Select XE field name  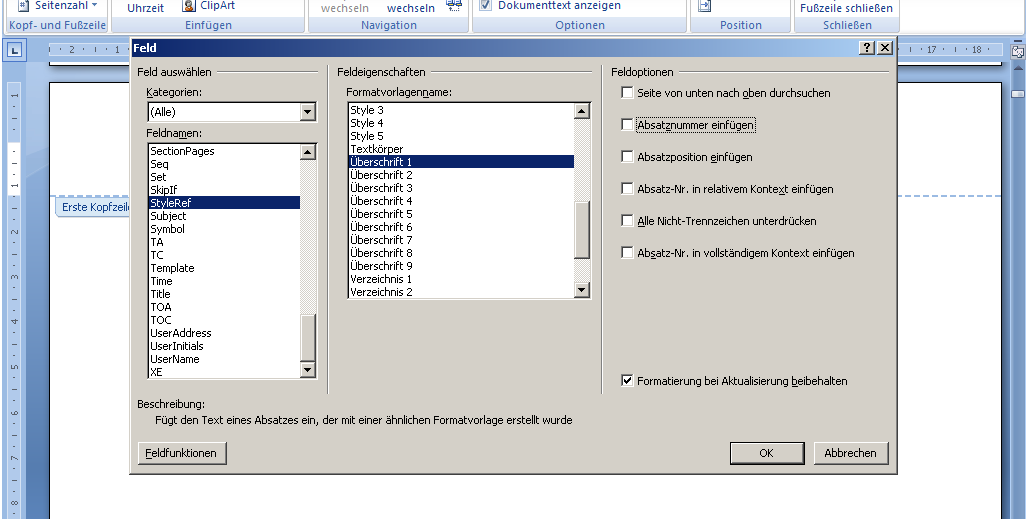click(224, 372)
